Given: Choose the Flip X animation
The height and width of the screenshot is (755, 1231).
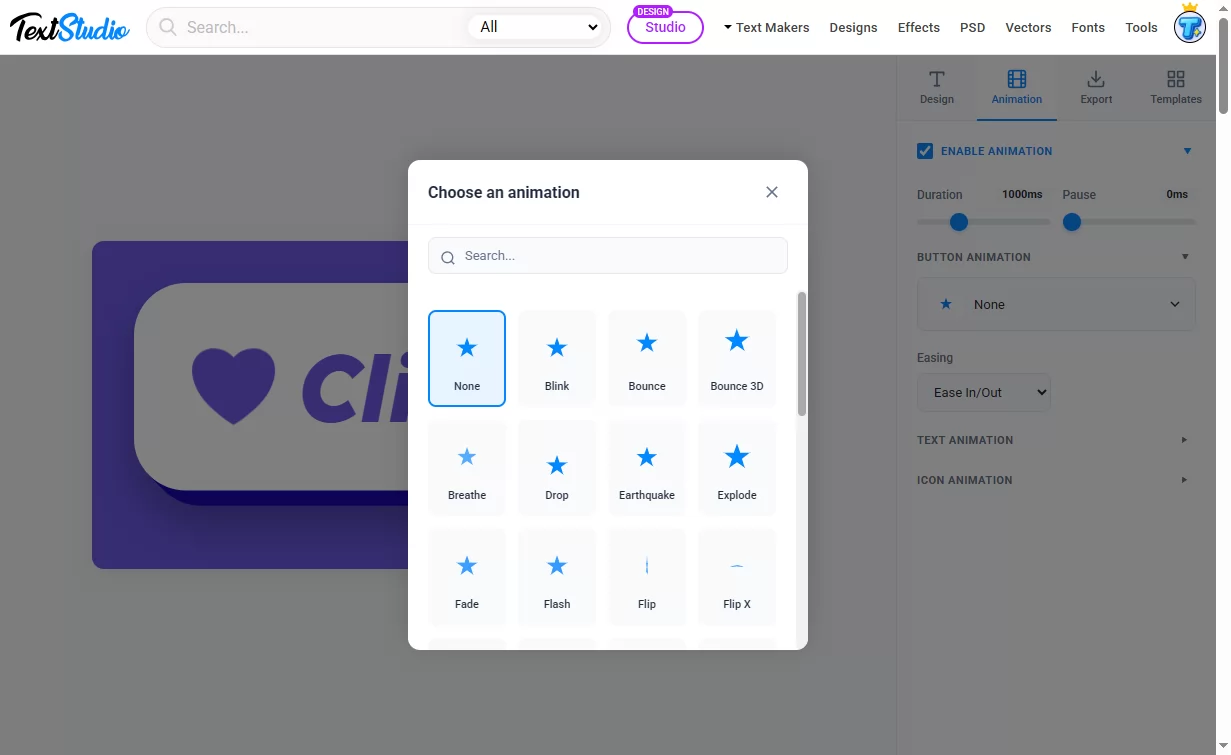Looking at the screenshot, I should pyautogui.click(x=737, y=577).
